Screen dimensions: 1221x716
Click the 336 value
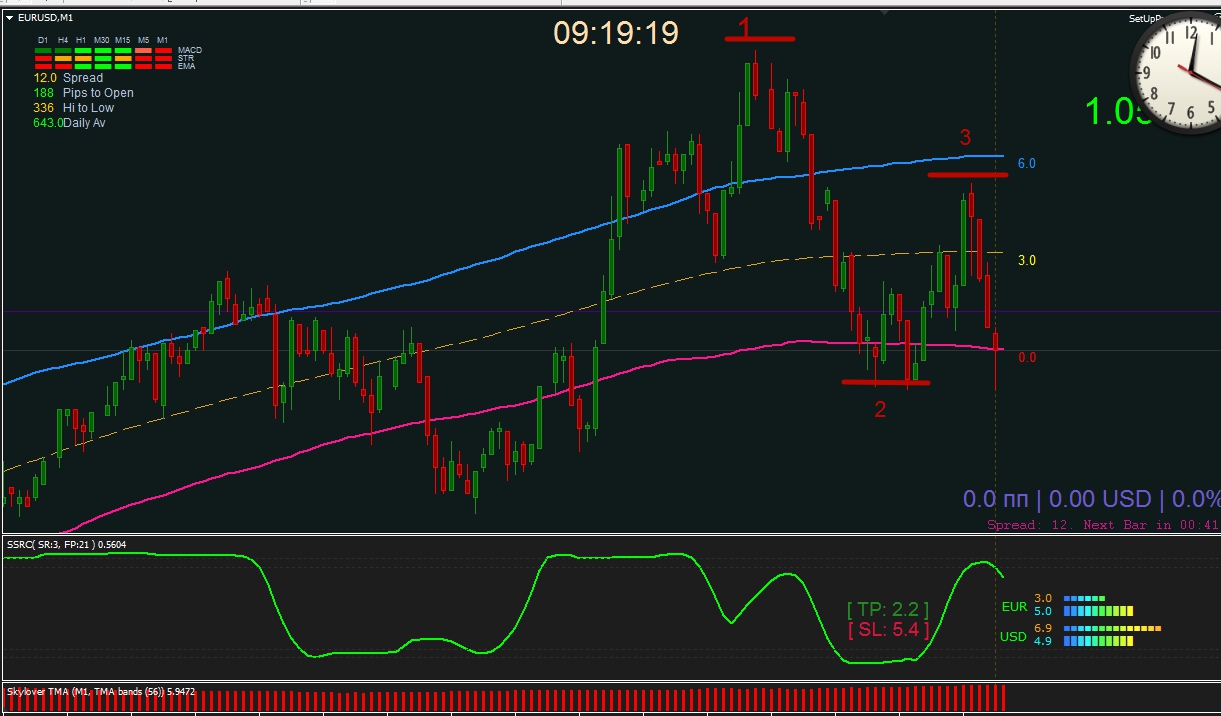43,108
